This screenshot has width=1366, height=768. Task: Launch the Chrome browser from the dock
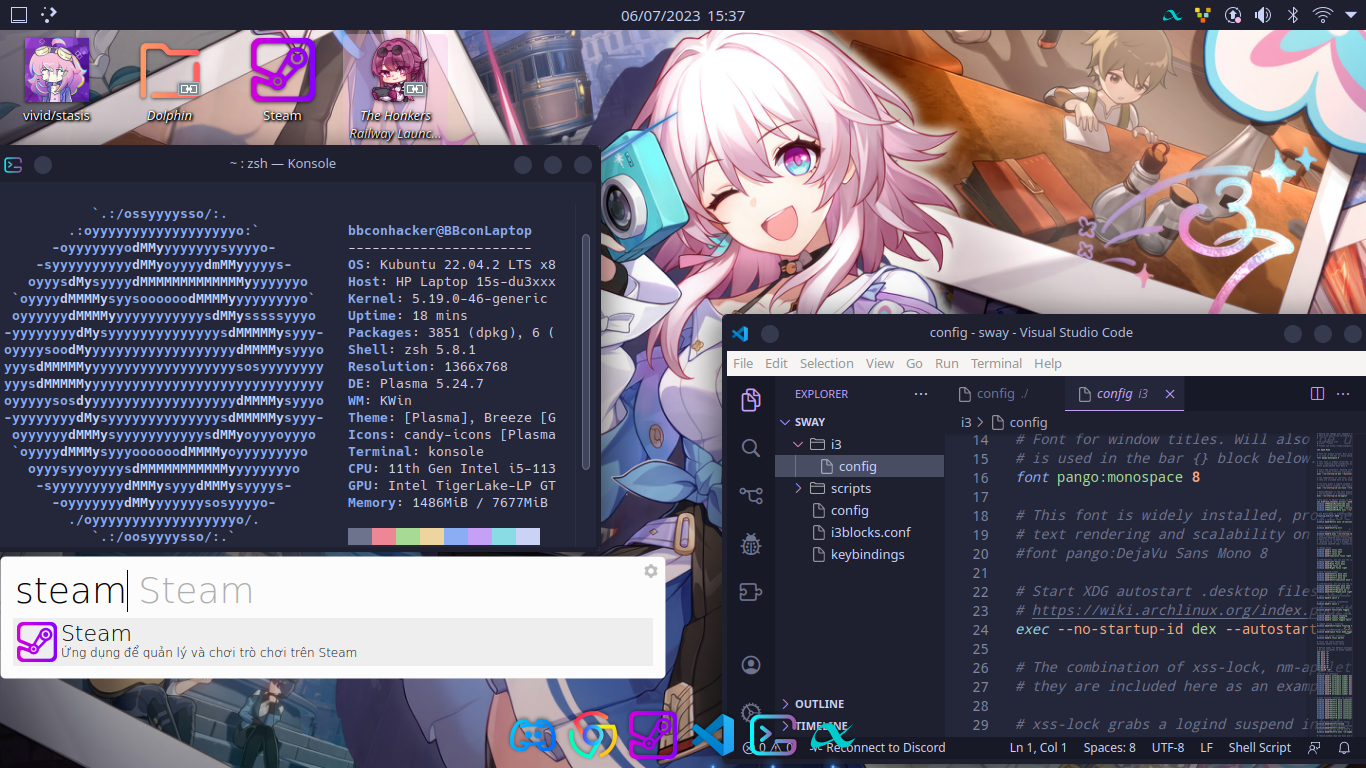coord(592,735)
